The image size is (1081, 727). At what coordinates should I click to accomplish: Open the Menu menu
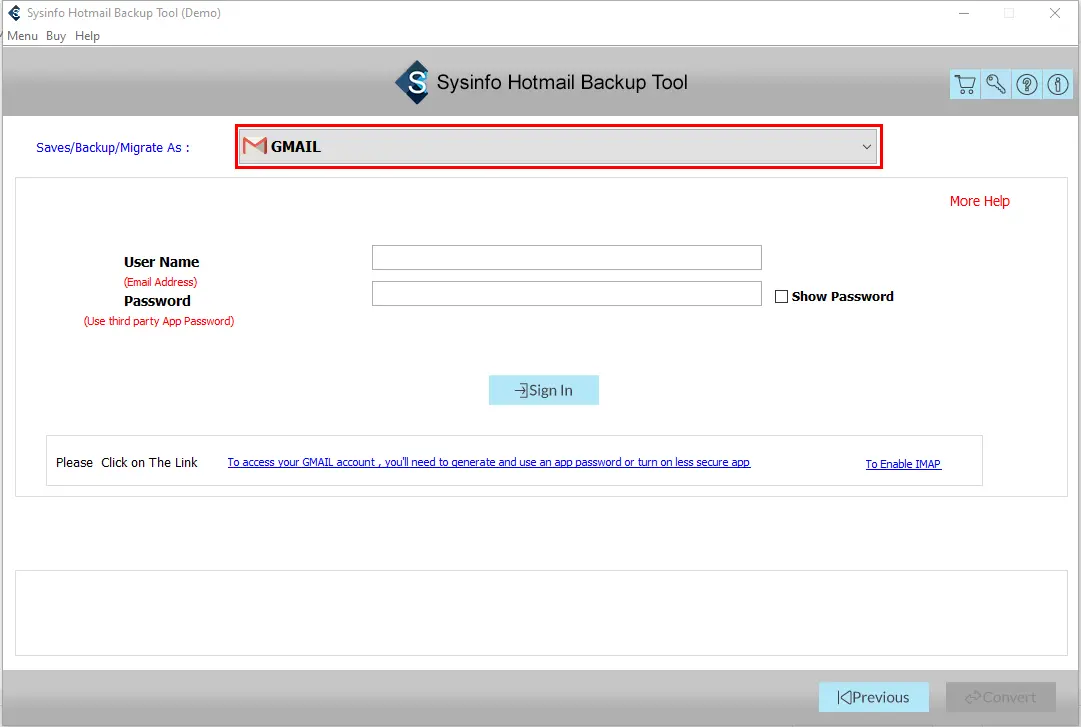23,36
